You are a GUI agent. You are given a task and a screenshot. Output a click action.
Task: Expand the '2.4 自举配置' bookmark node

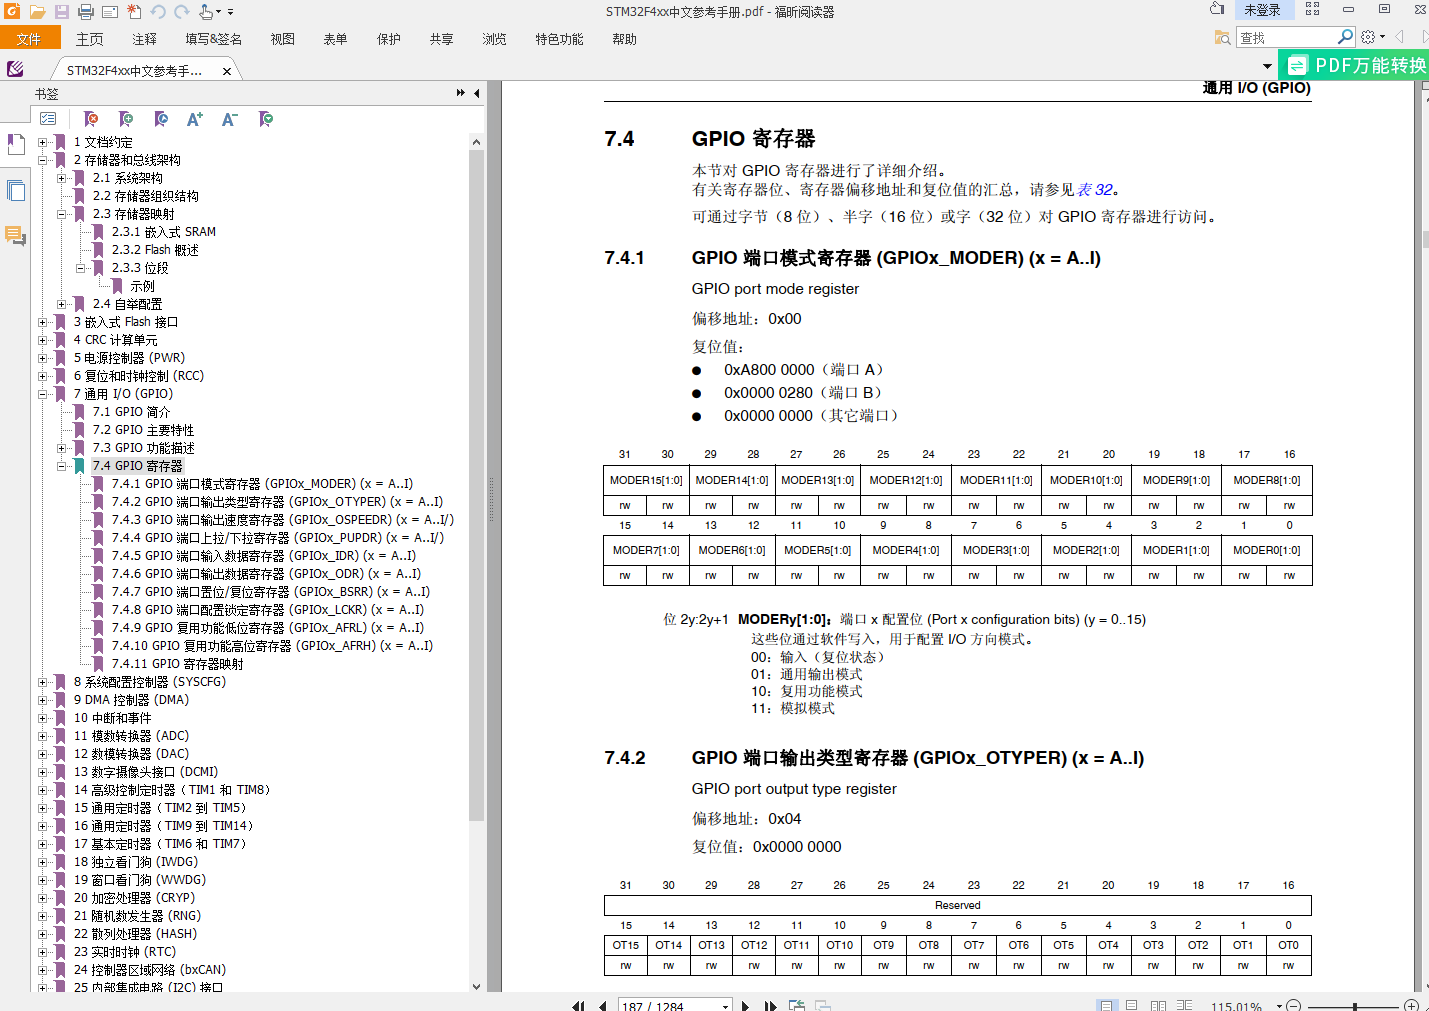[61, 304]
